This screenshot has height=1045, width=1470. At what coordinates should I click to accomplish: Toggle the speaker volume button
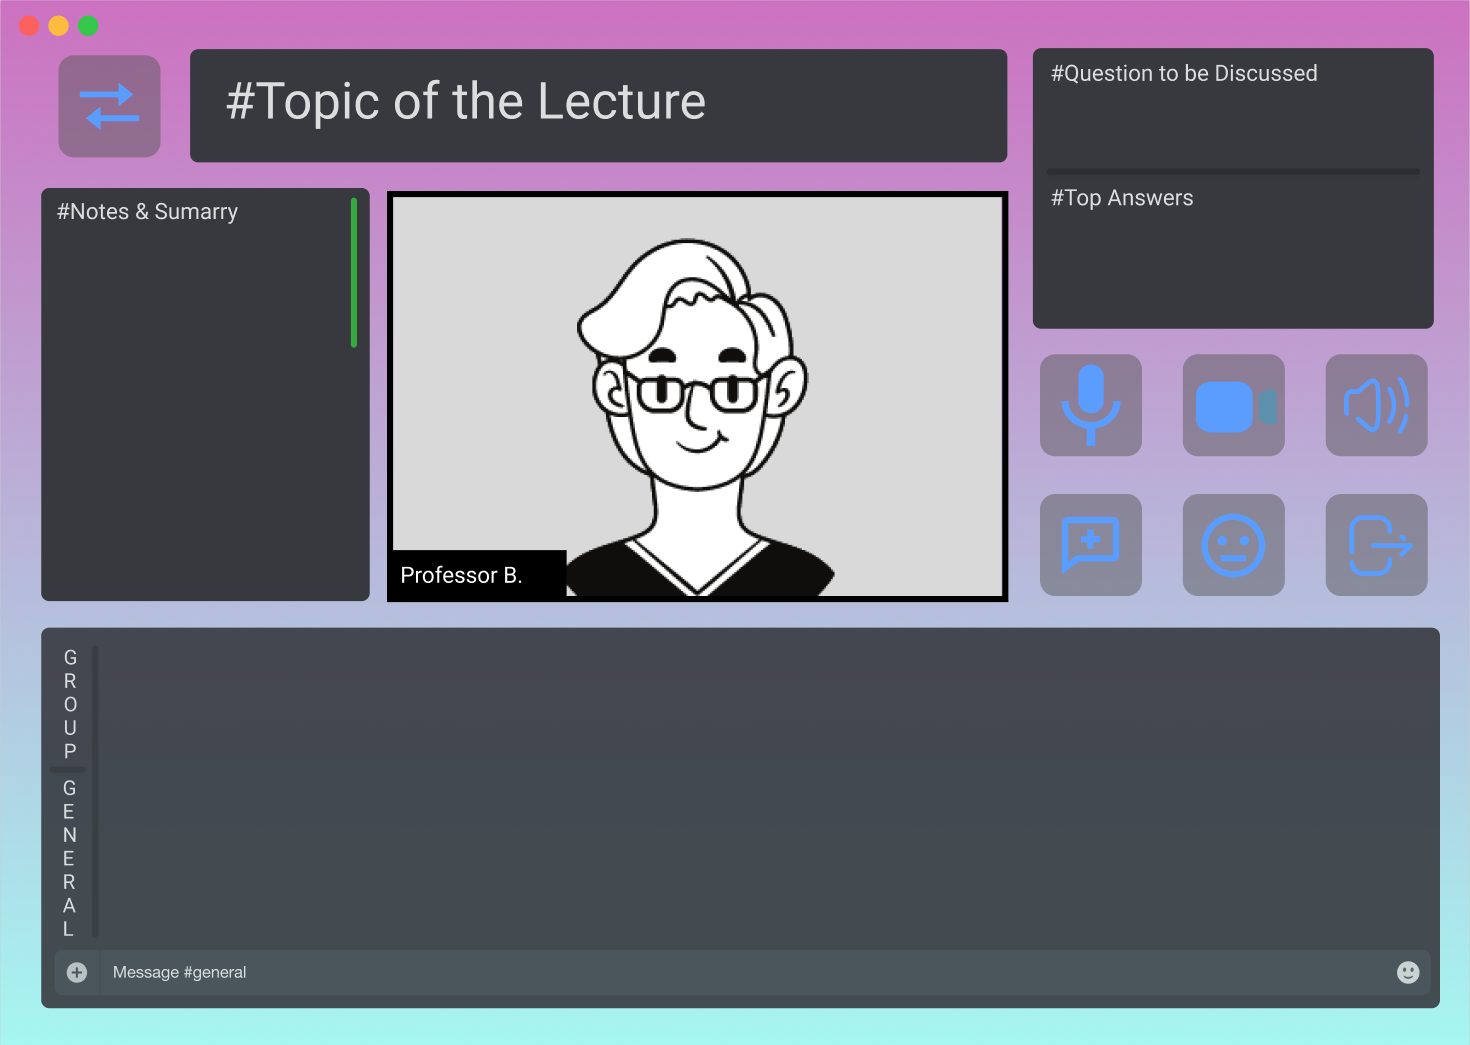pos(1377,405)
